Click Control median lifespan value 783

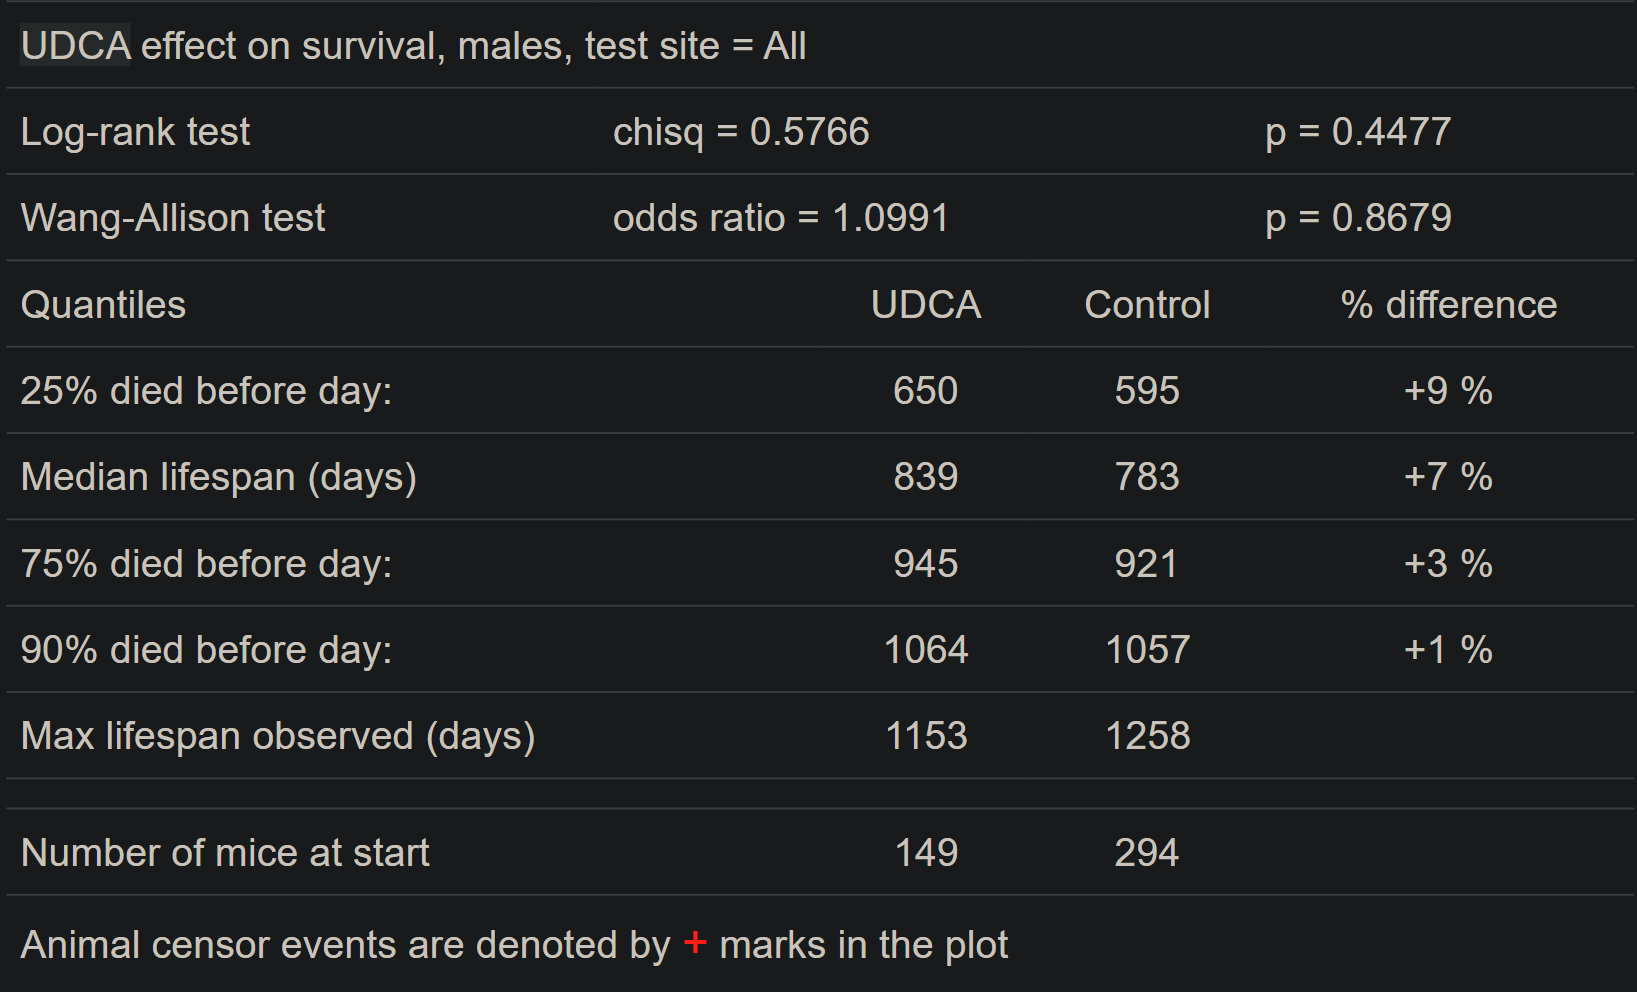[1147, 477]
